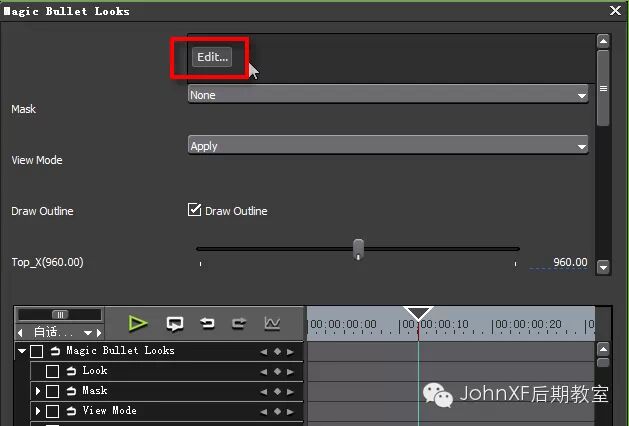Viewport: 629px width, 426px height.
Task: Click the Top_X(960.00) parameter label
Action: click(47, 262)
